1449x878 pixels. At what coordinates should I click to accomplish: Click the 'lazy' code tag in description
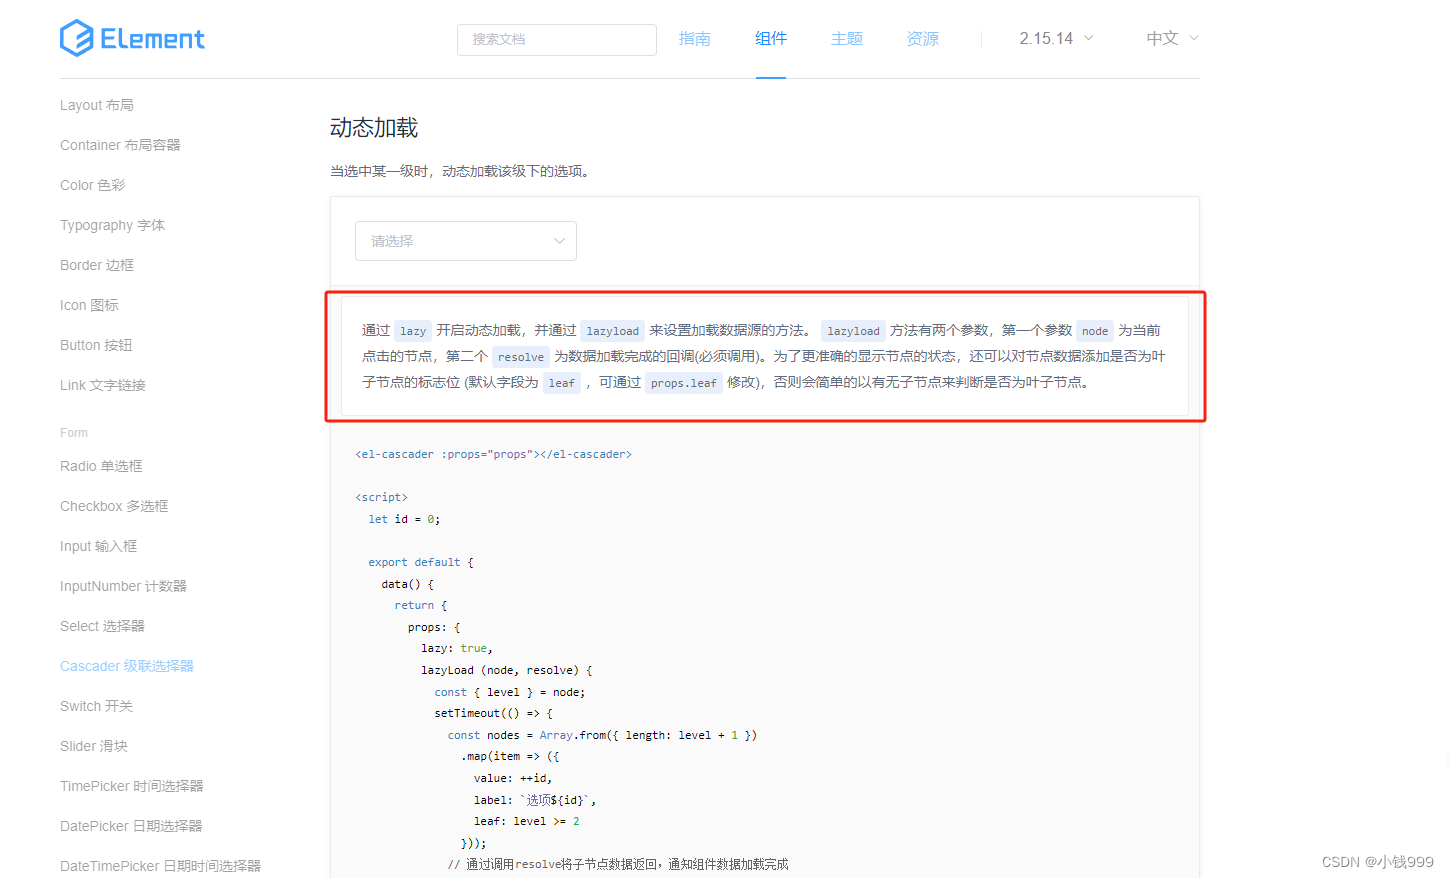(x=413, y=331)
